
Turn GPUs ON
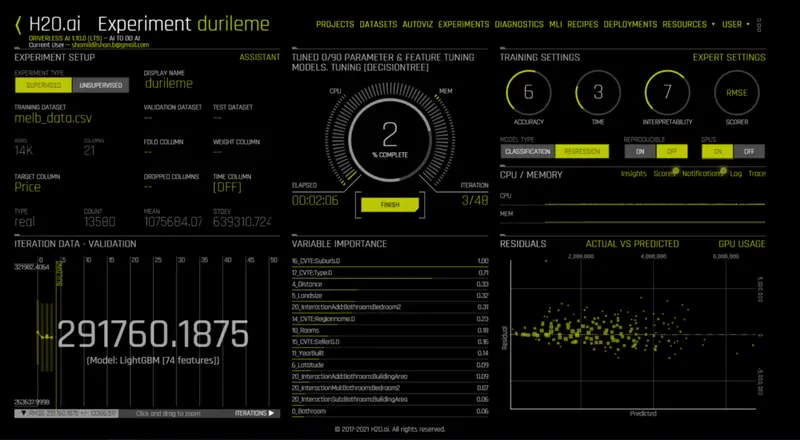717,152
